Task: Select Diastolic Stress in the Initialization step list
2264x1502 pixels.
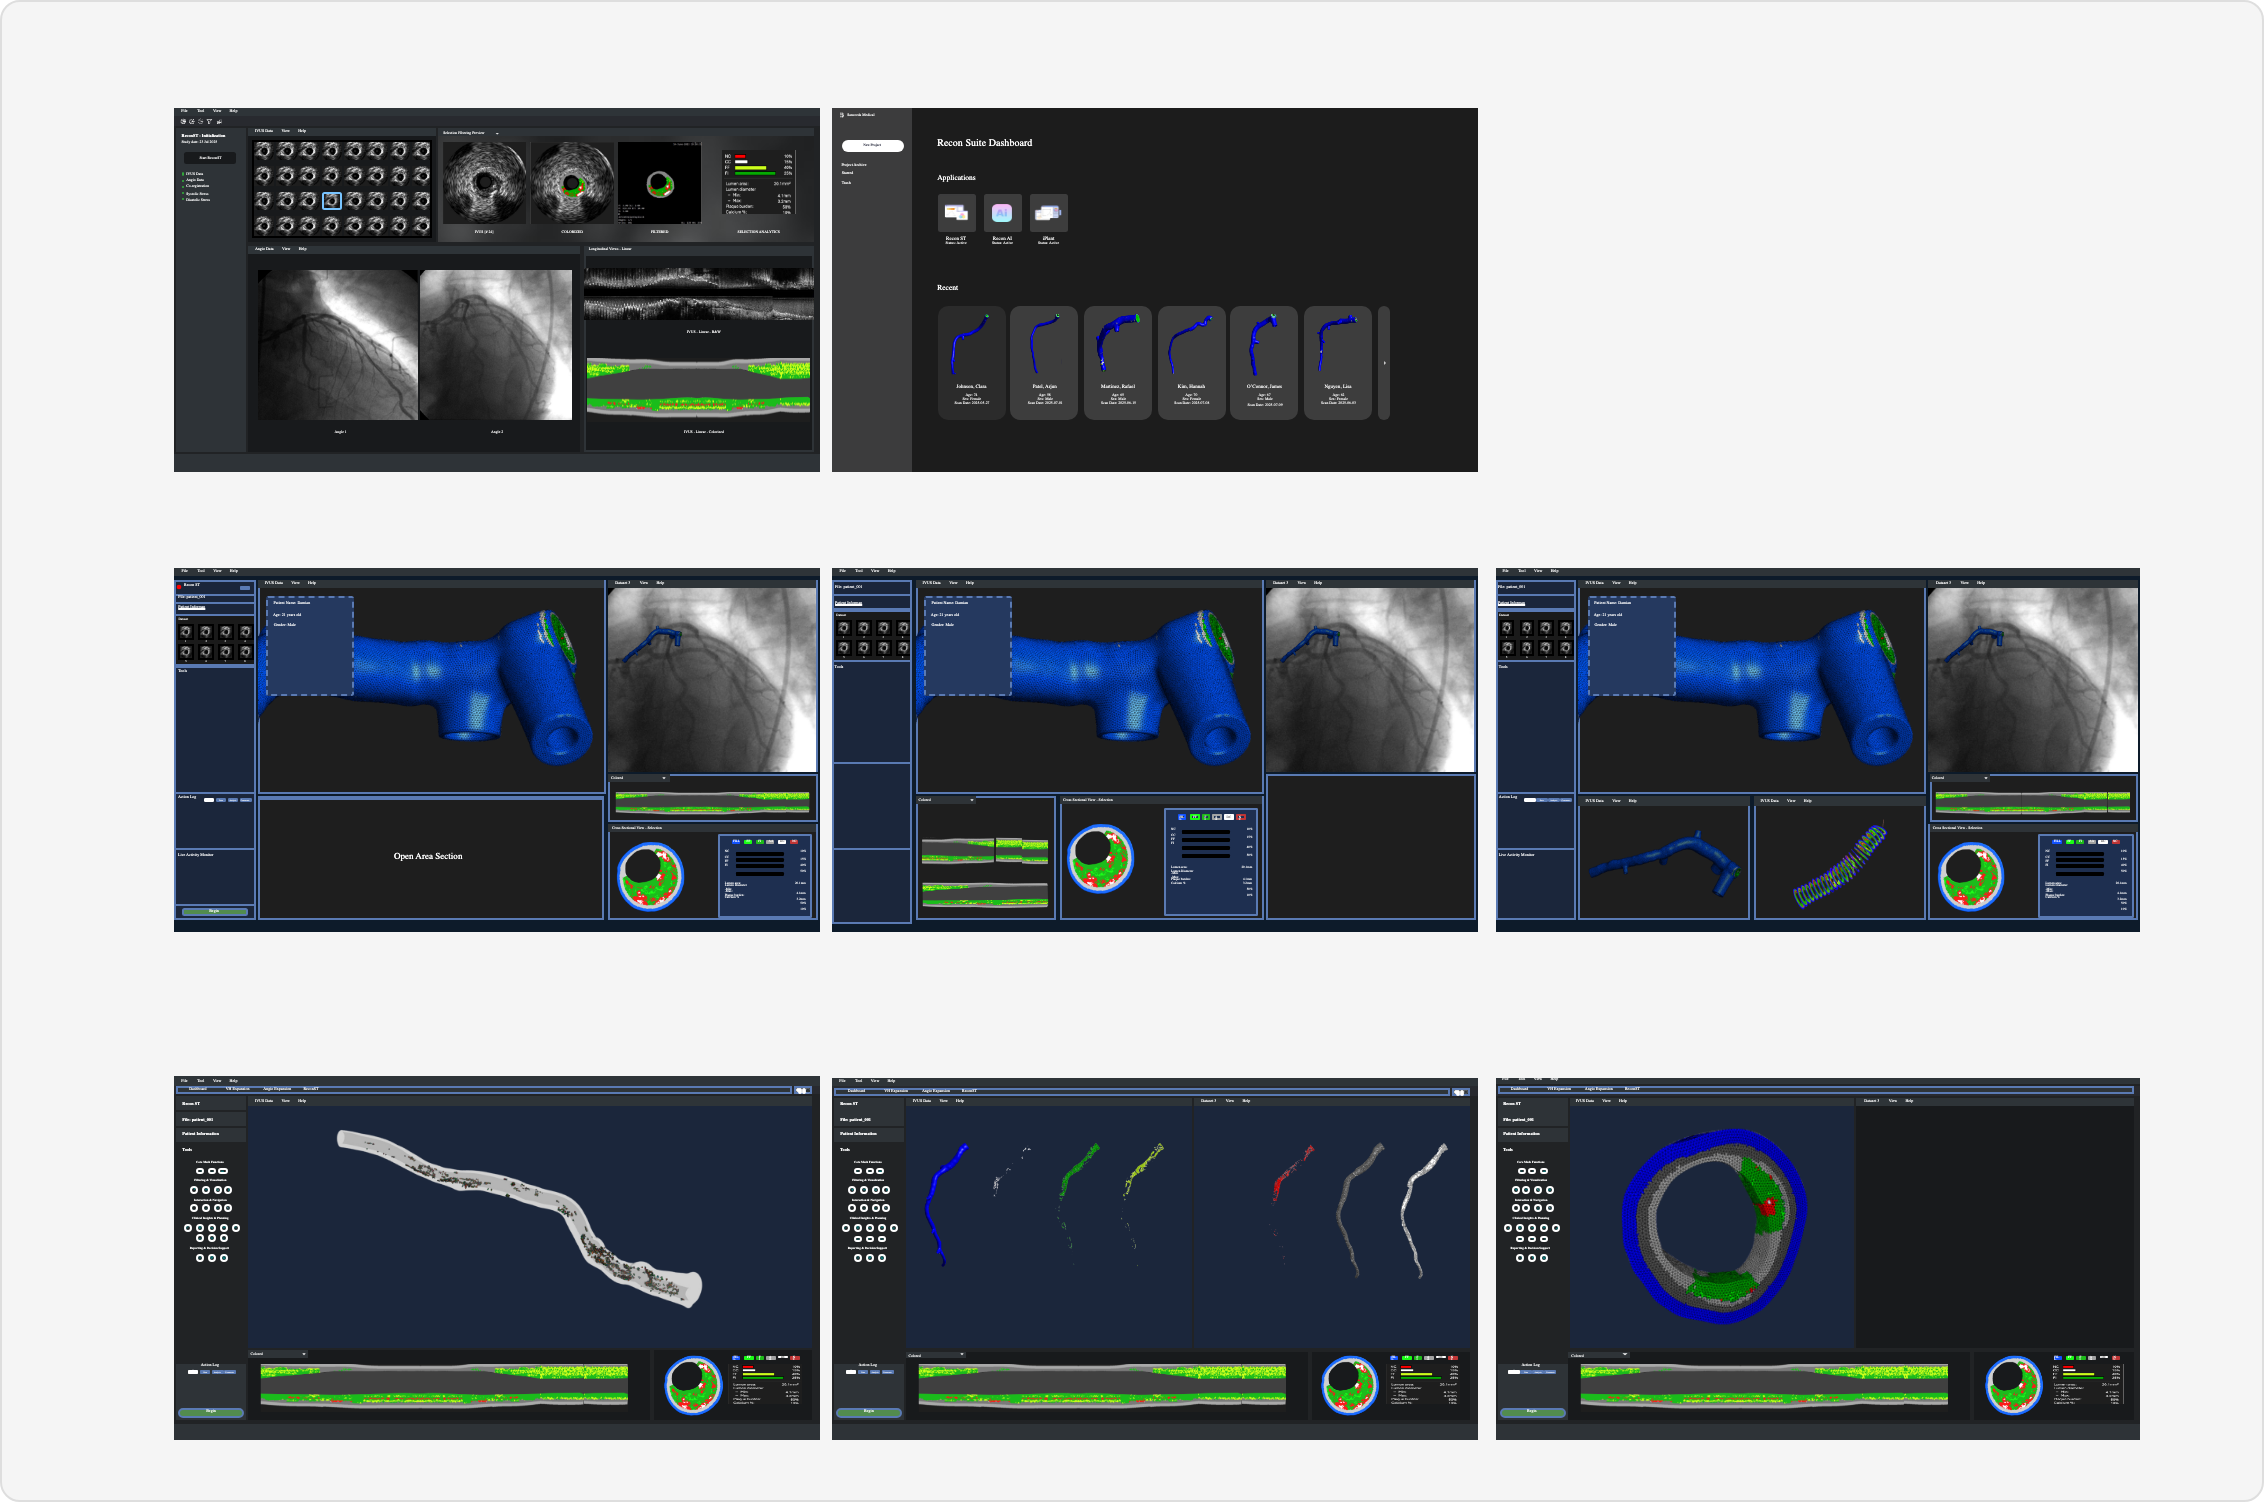Action: click(x=198, y=200)
